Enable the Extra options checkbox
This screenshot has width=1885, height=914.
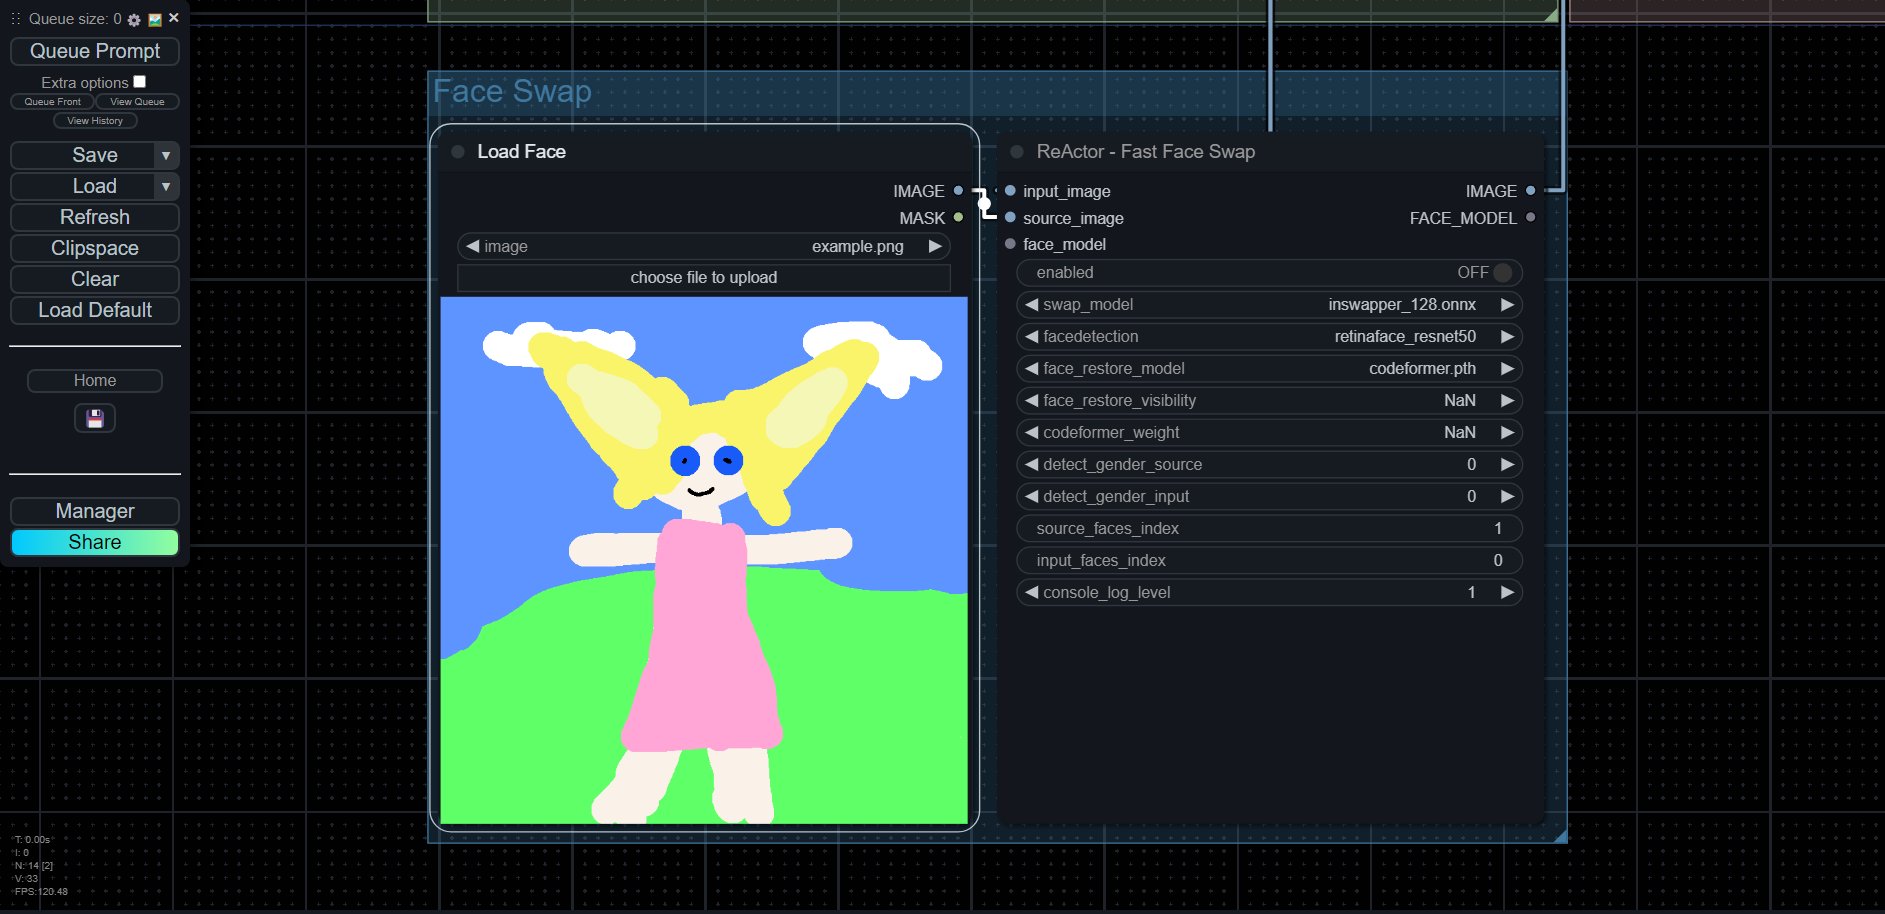pyautogui.click(x=140, y=82)
